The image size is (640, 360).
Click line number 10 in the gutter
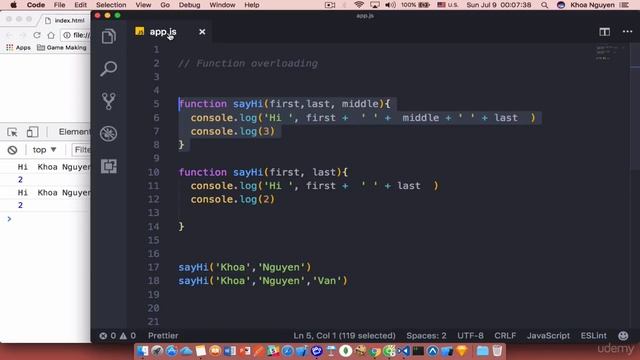[x=153, y=172]
